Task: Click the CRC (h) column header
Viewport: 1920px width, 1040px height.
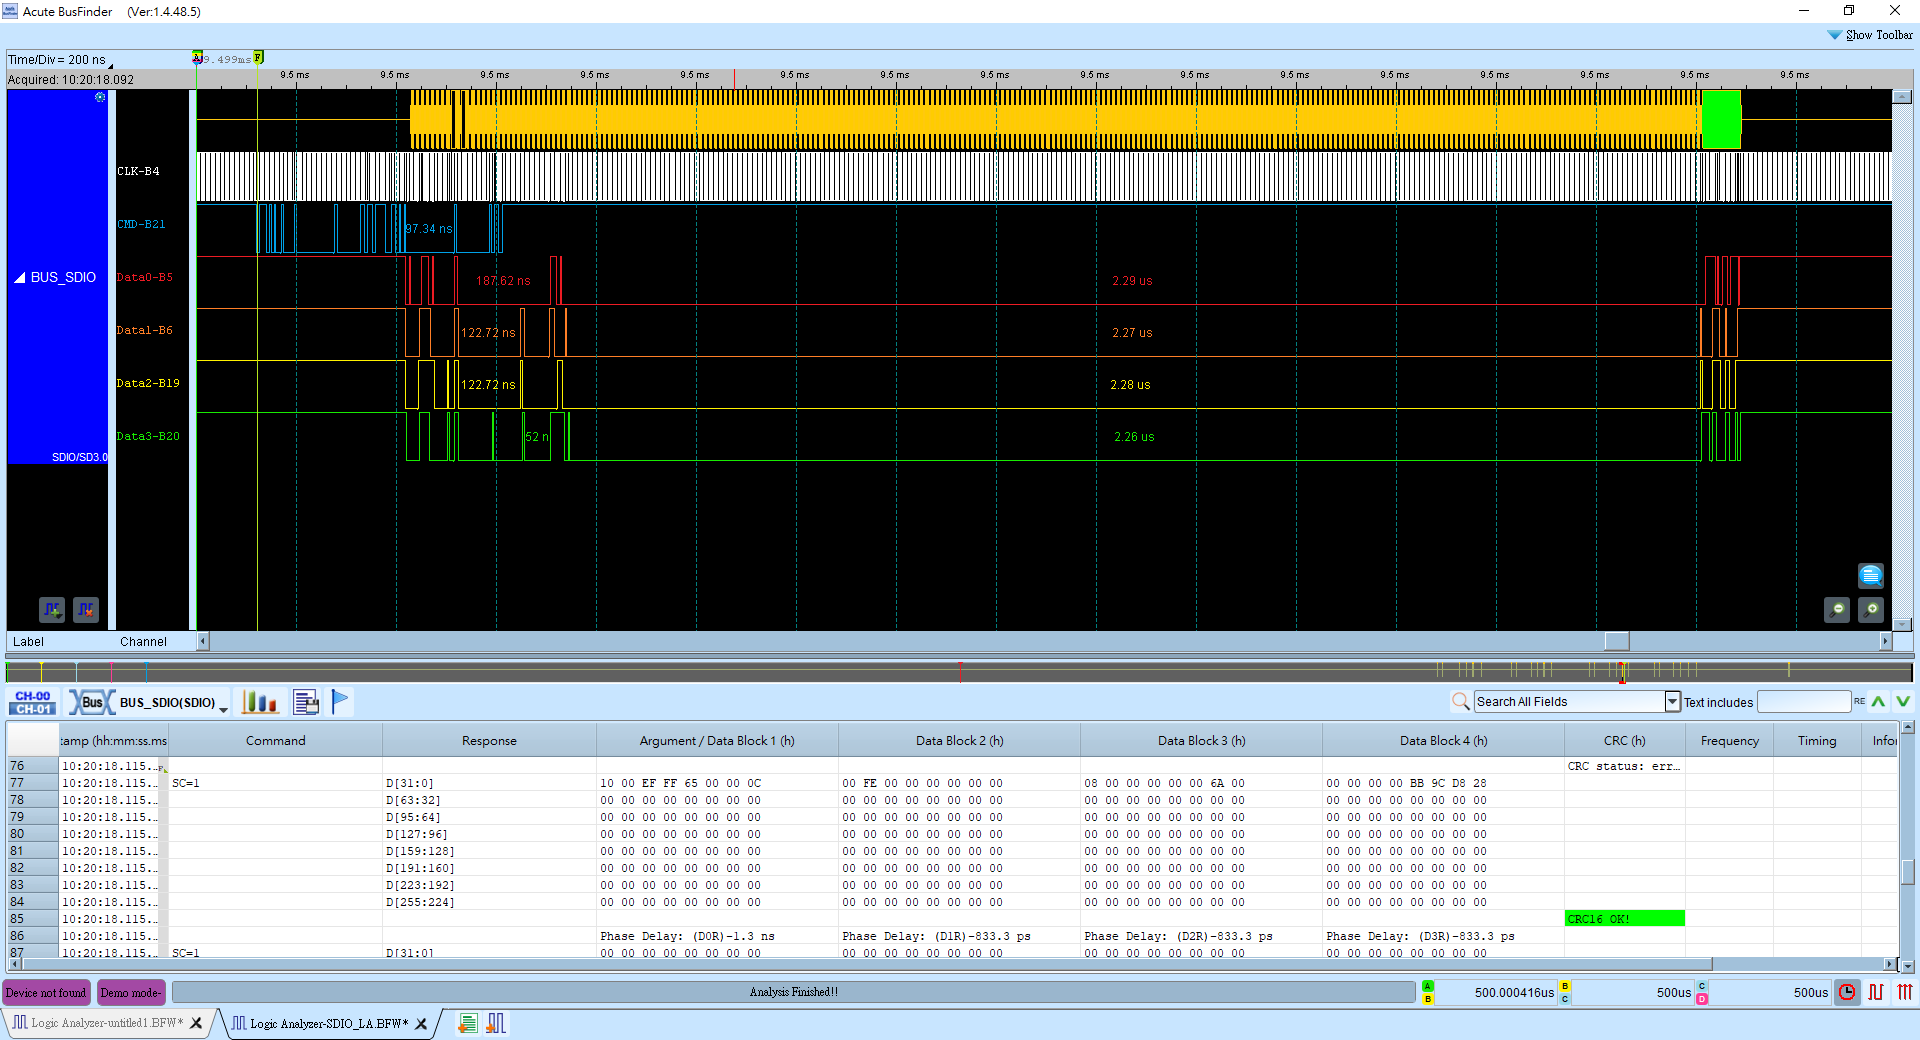Action: (x=1624, y=741)
